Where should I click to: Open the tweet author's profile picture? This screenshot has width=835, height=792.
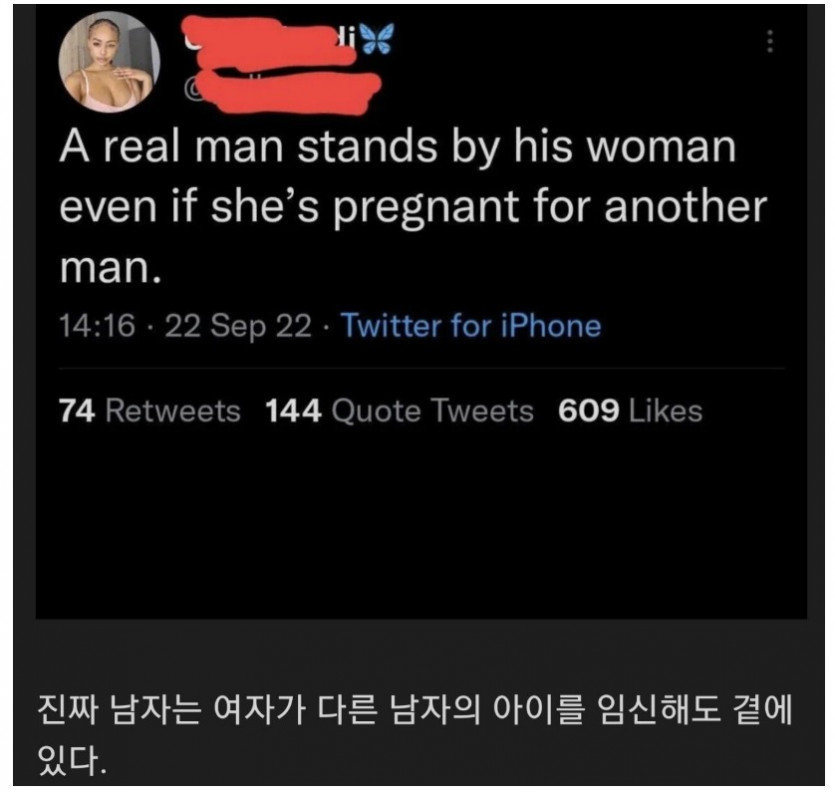109,62
